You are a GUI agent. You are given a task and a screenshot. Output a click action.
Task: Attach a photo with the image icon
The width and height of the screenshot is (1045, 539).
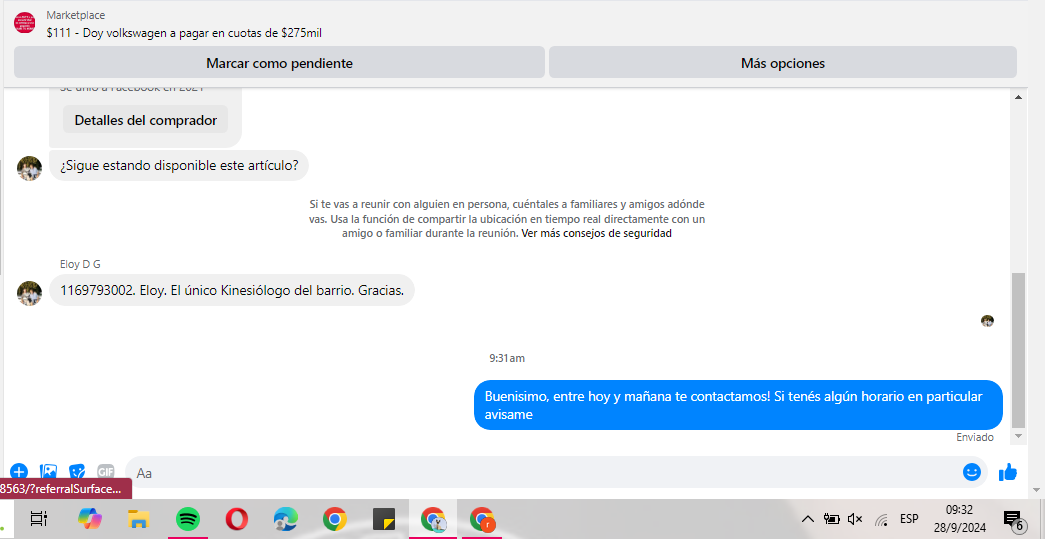pos(48,472)
